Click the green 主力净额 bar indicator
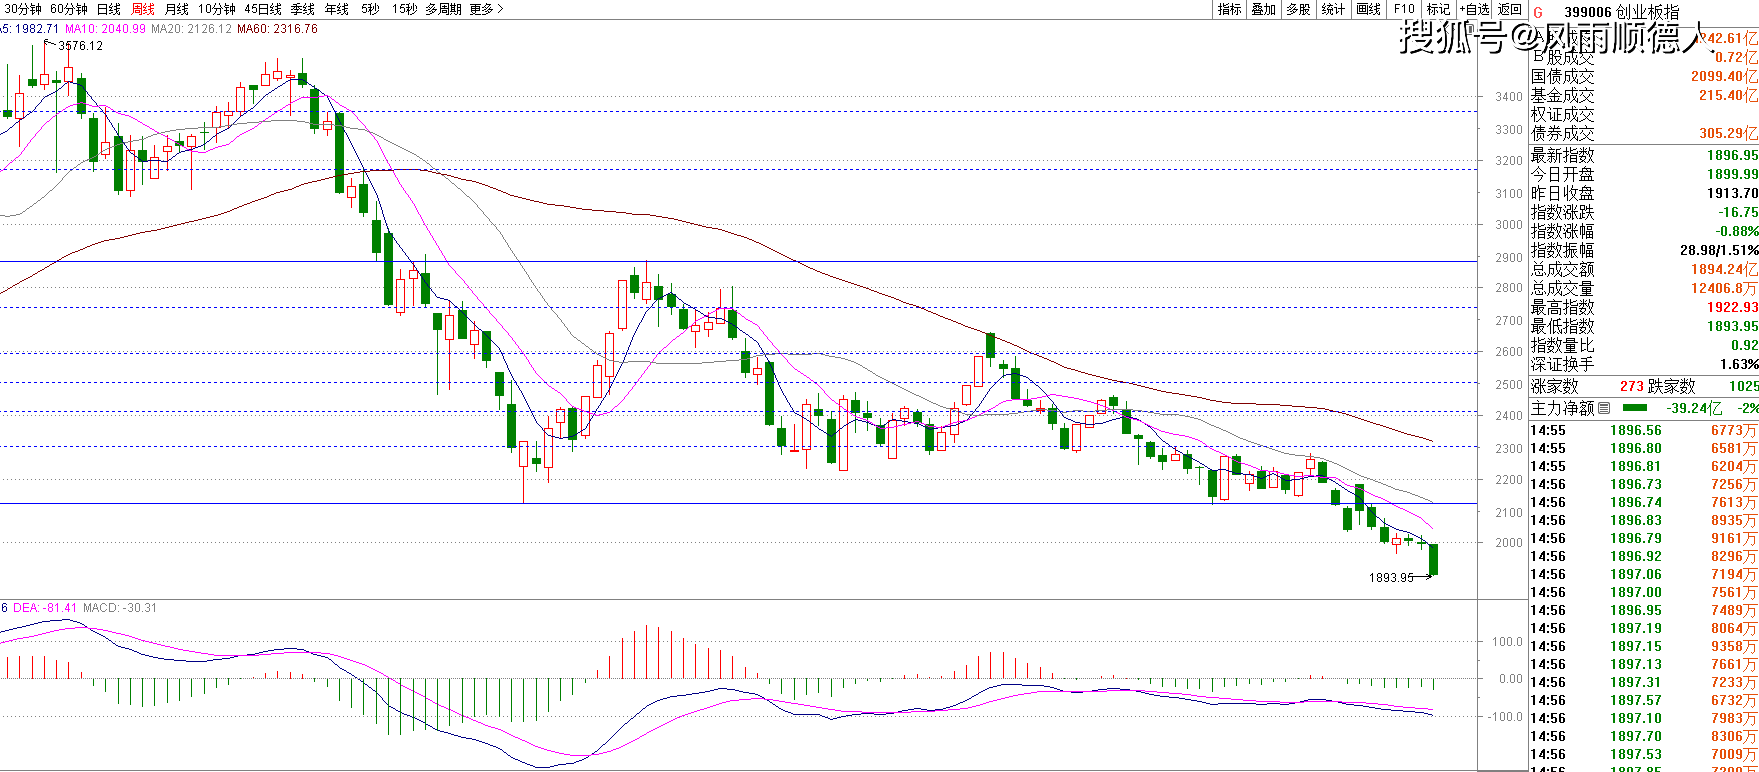 pyautogui.click(x=1635, y=408)
